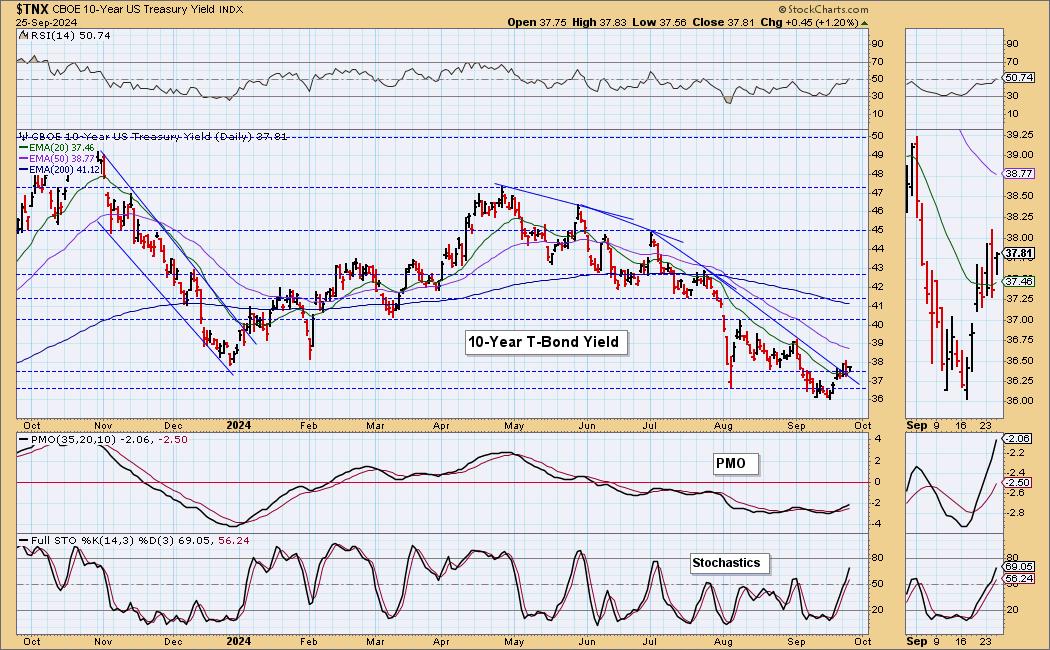Click the 39.25 label on zoom panel axis
Screen dimensions: 1050x650
pos(1019,135)
